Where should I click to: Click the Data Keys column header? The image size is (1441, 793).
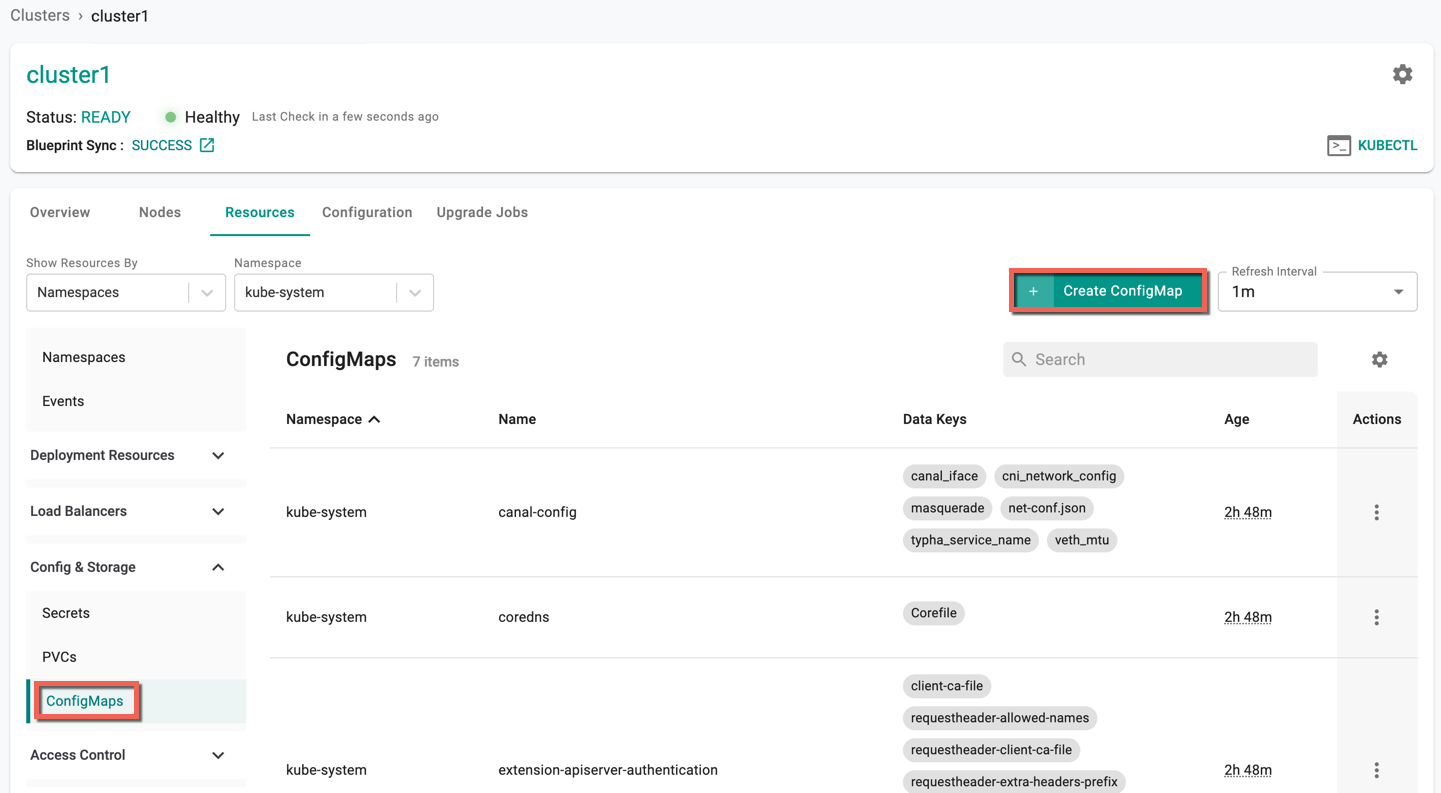934,419
